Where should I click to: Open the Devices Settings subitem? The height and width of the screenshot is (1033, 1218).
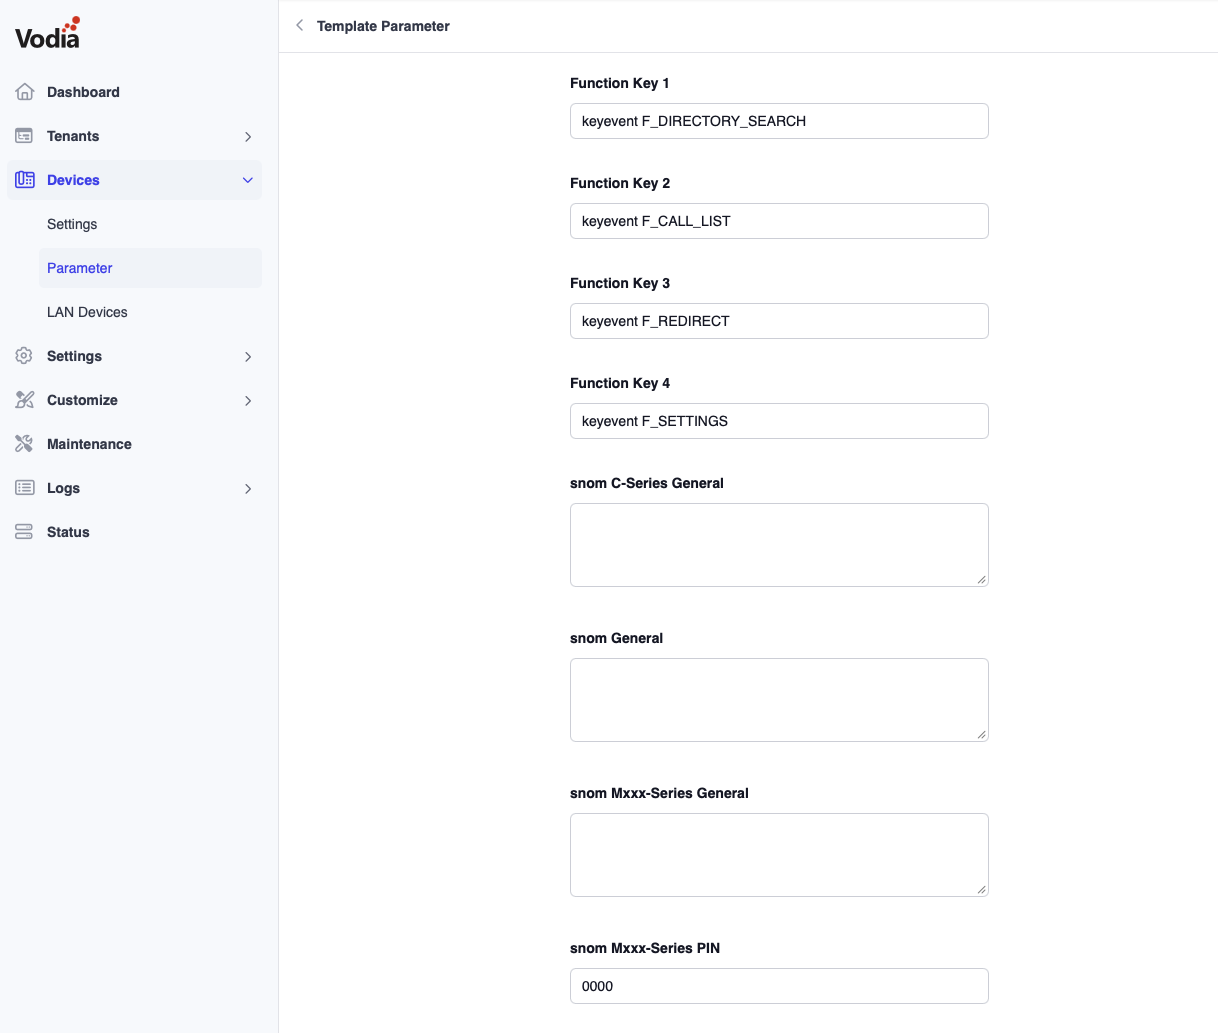pyautogui.click(x=72, y=224)
